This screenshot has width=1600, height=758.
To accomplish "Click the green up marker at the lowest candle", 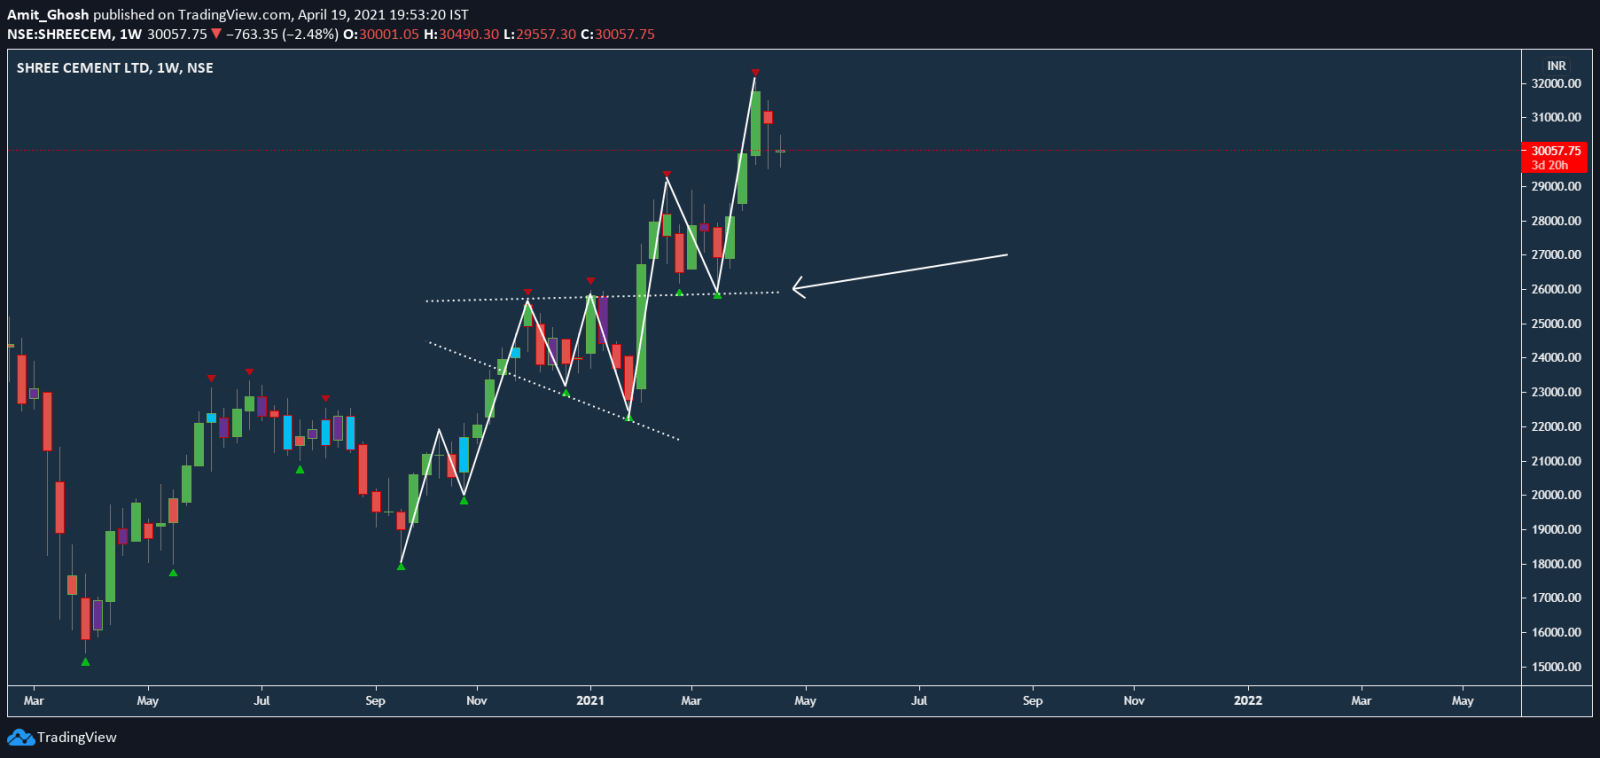I will [x=85, y=662].
